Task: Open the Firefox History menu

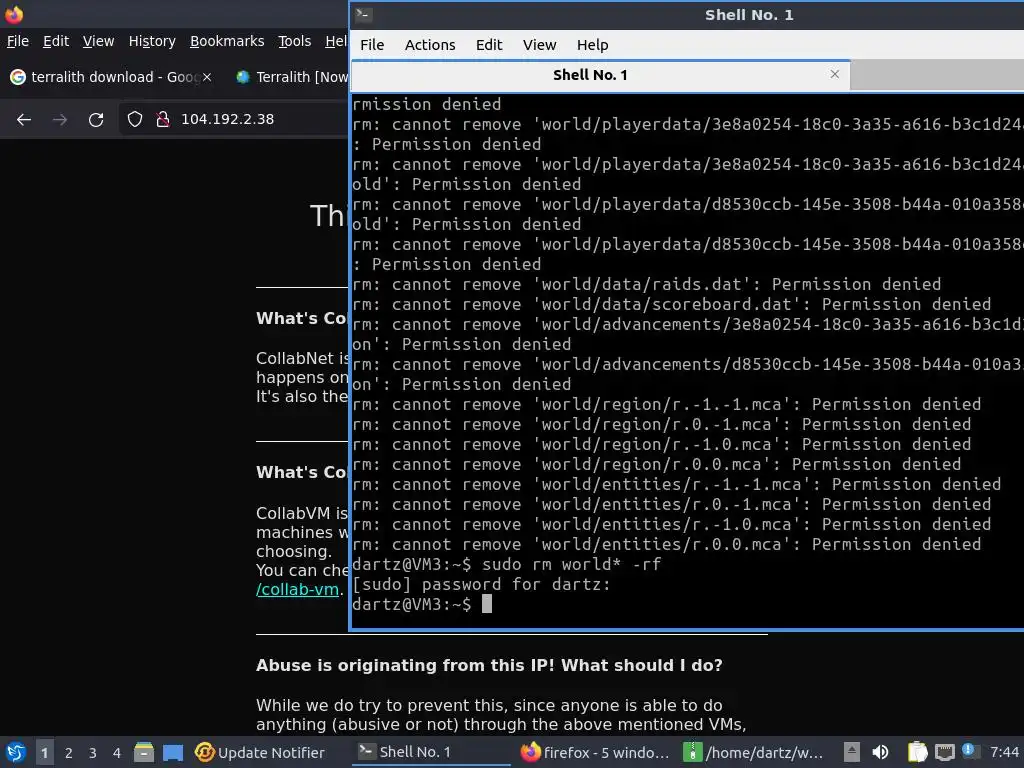Action: coord(152,41)
